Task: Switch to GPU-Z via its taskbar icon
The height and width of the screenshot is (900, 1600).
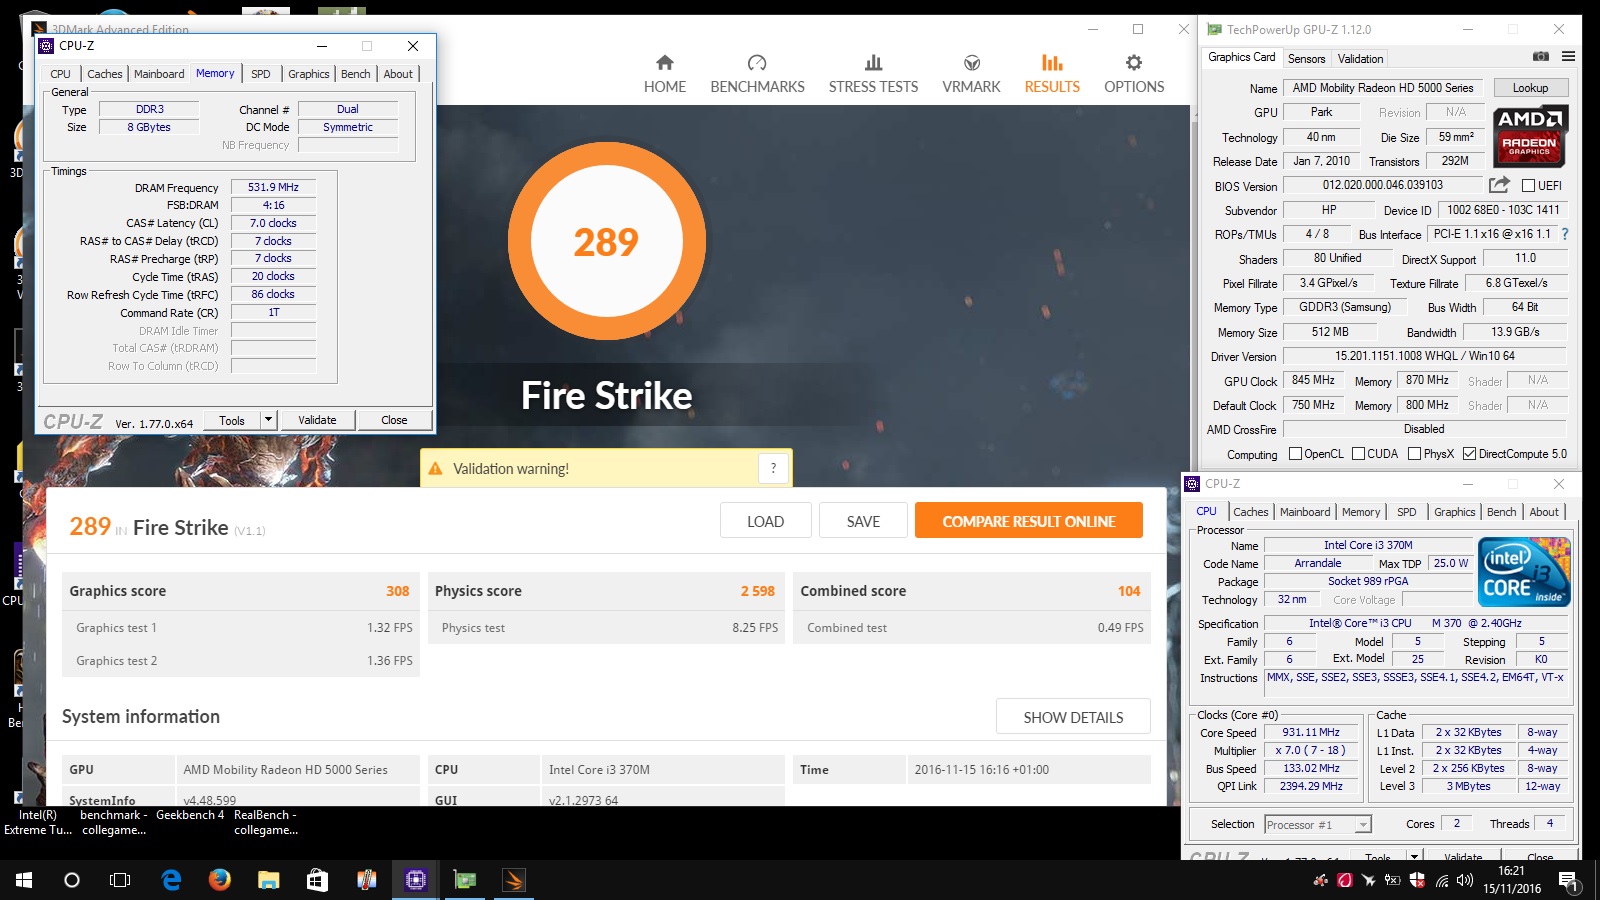Action: (x=465, y=880)
